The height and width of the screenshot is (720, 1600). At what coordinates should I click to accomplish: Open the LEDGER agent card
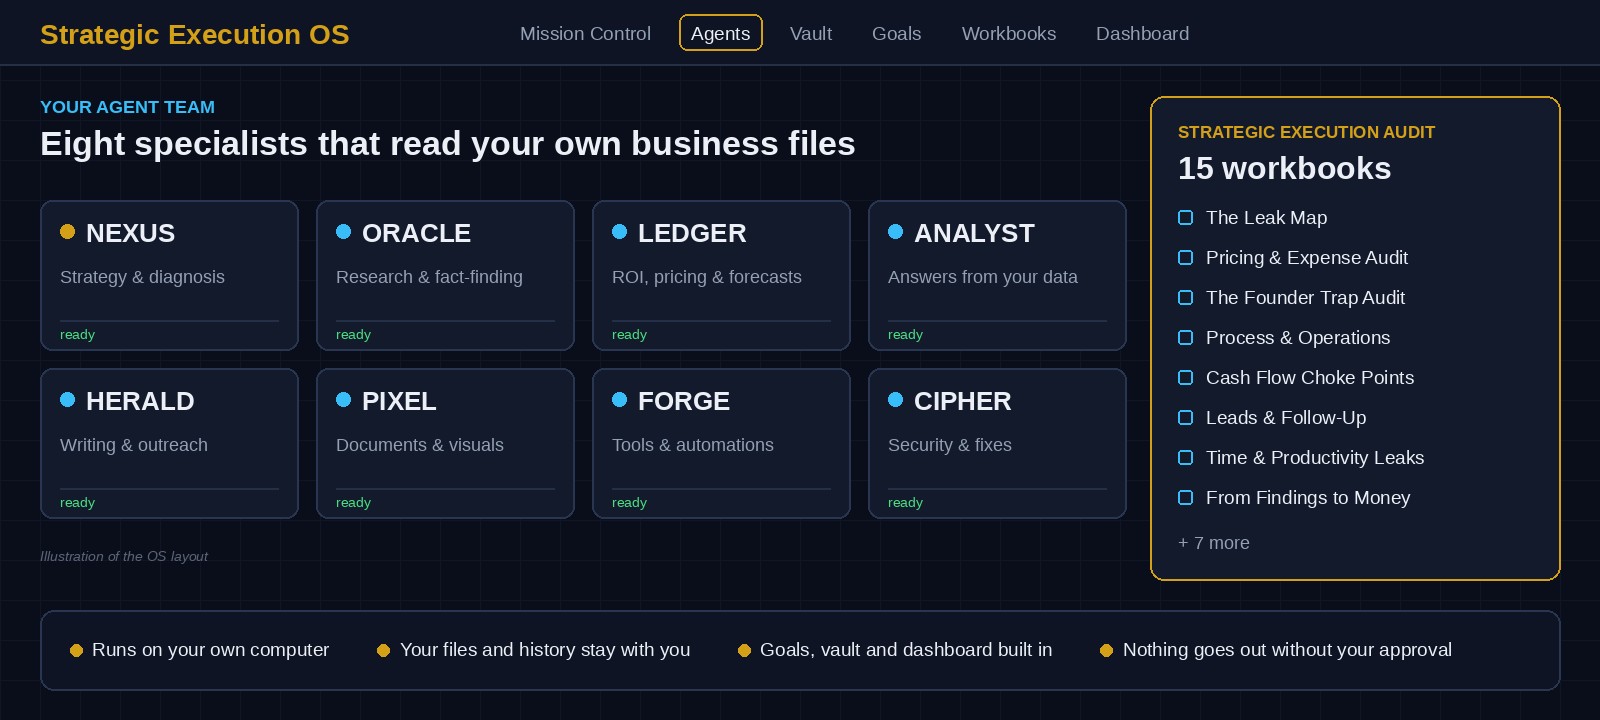(x=721, y=275)
